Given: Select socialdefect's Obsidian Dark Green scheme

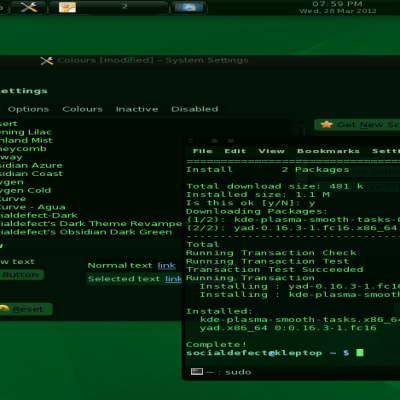Looking at the screenshot, I should click(86, 232).
